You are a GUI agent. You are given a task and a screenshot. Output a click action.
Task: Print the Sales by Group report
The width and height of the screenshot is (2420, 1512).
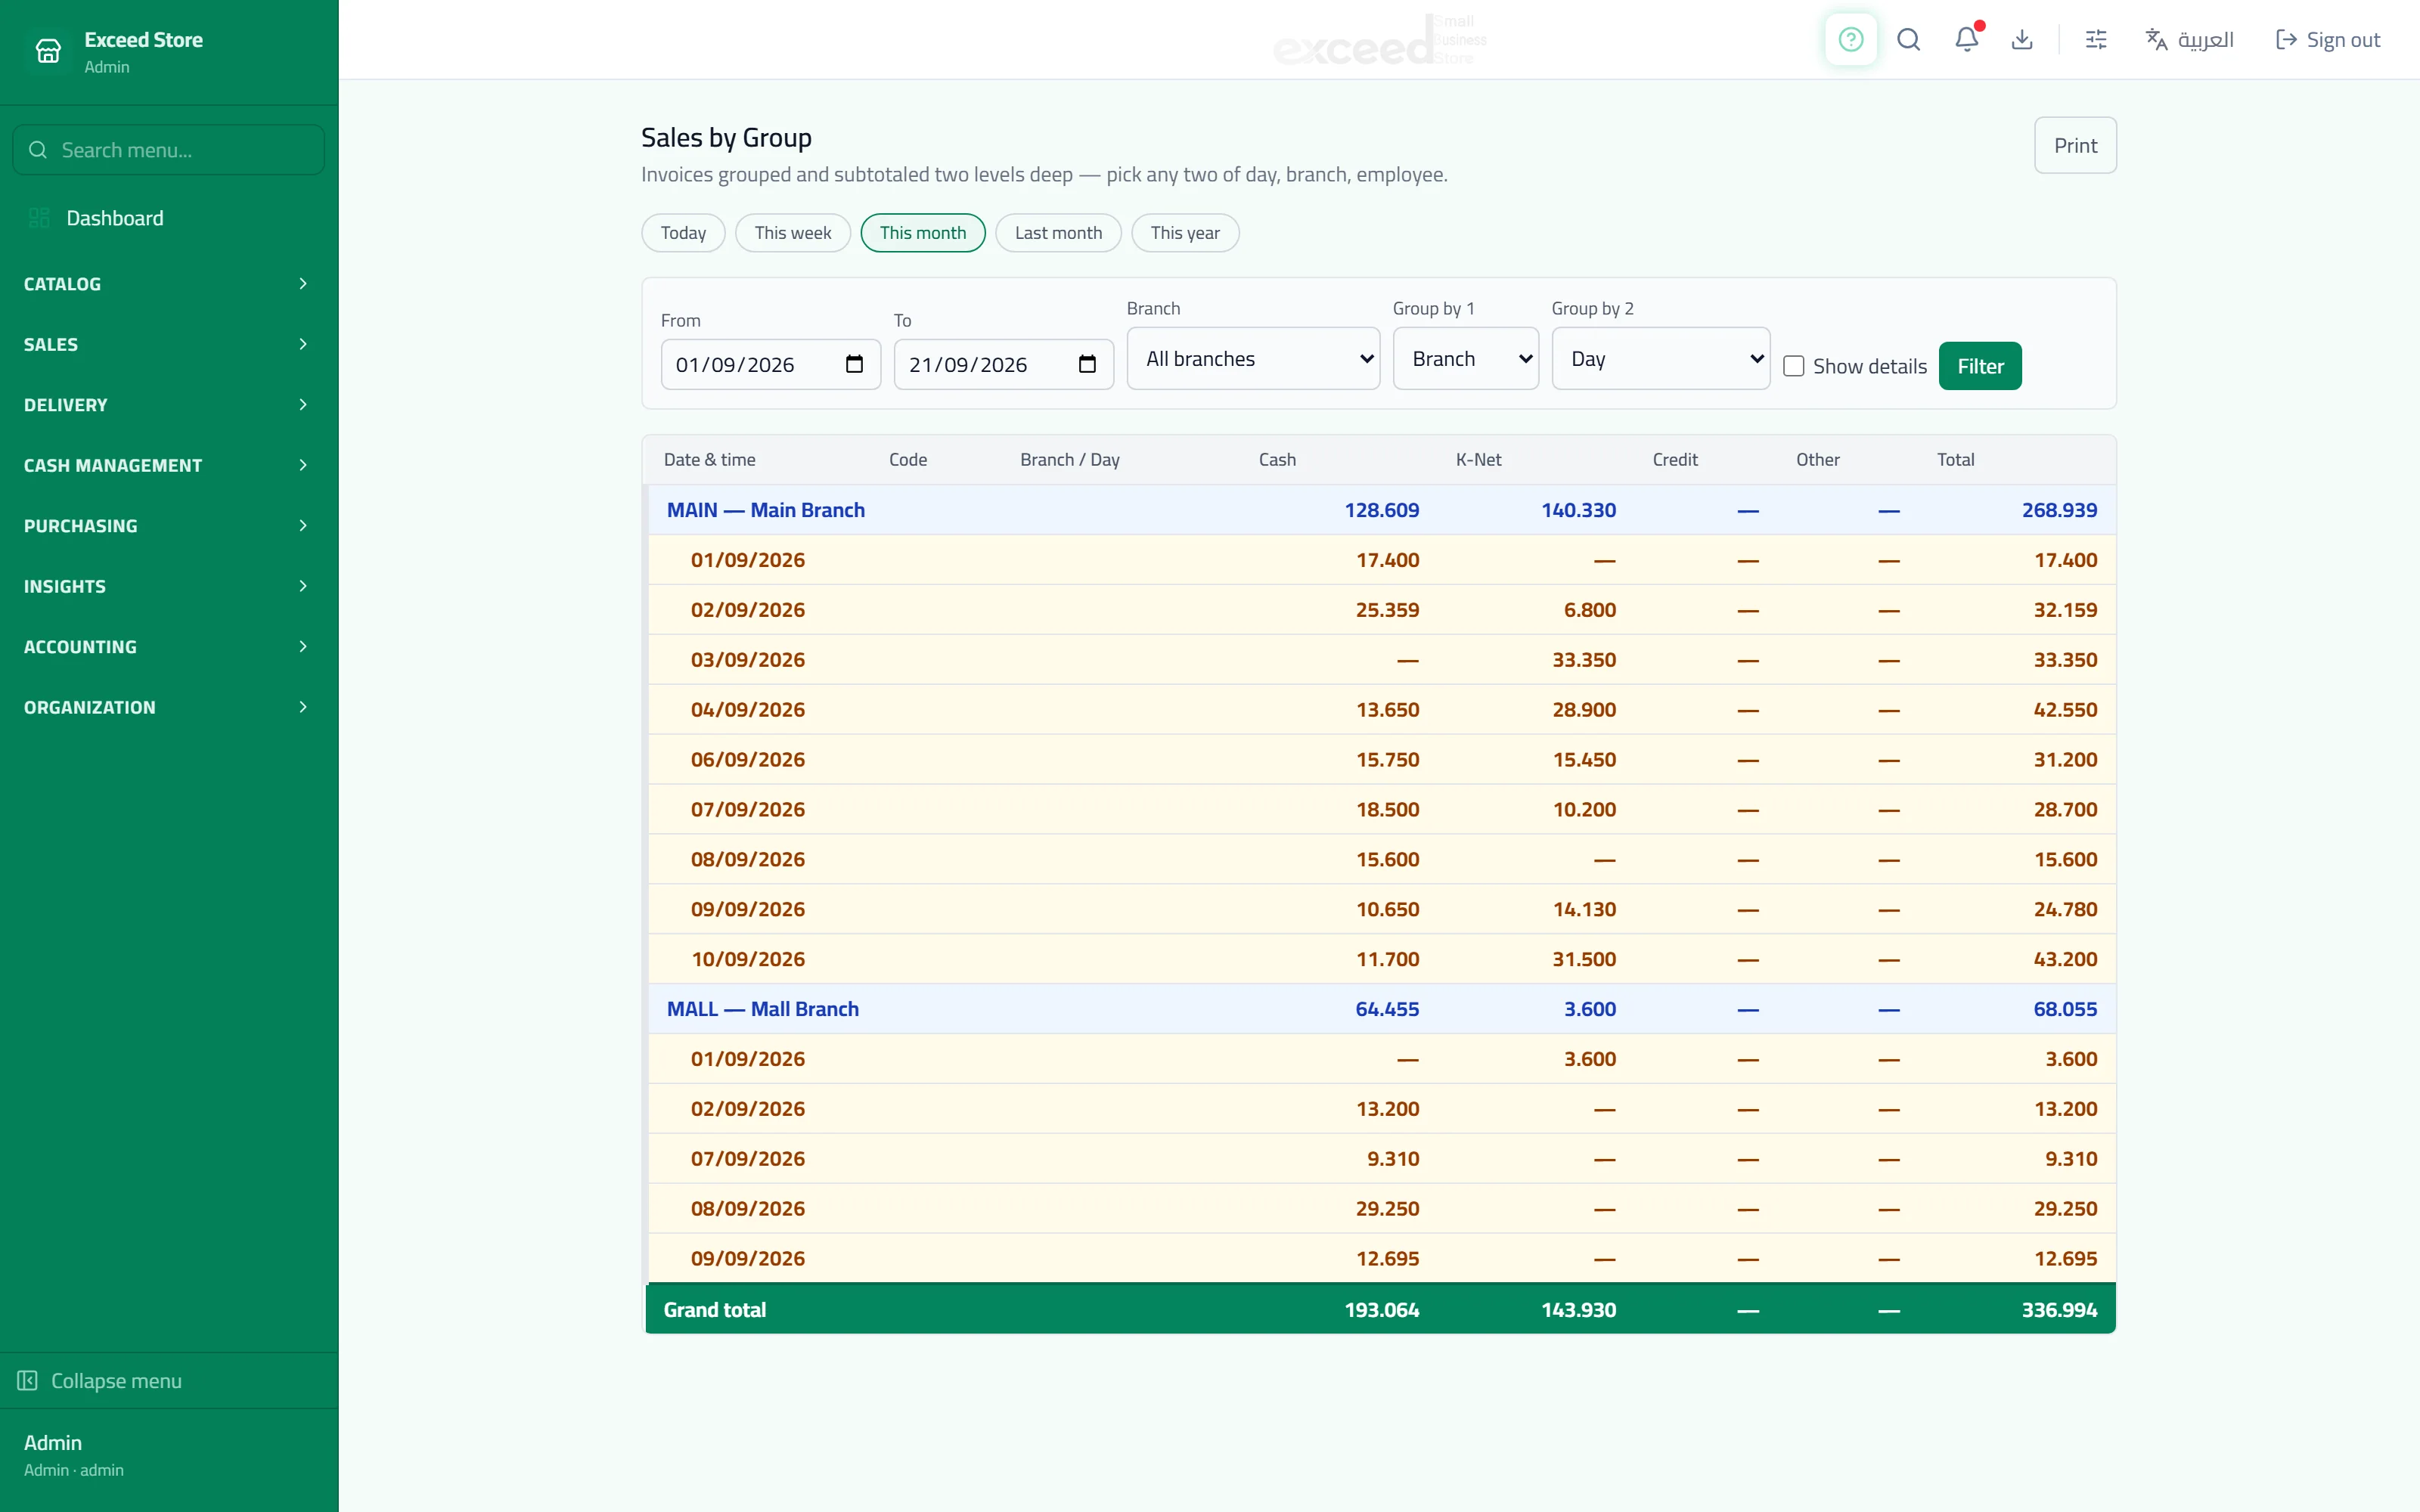click(2075, 145)
